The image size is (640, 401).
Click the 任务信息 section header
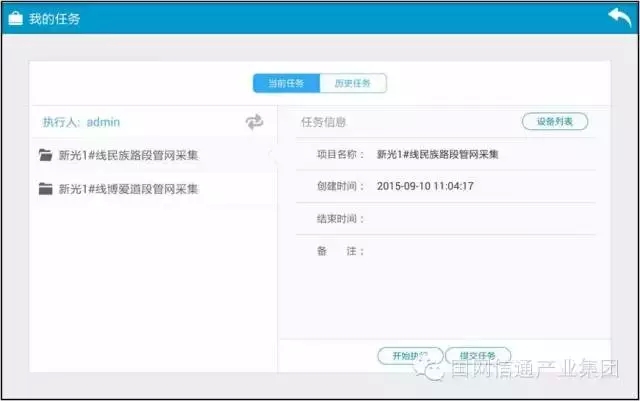324,122
